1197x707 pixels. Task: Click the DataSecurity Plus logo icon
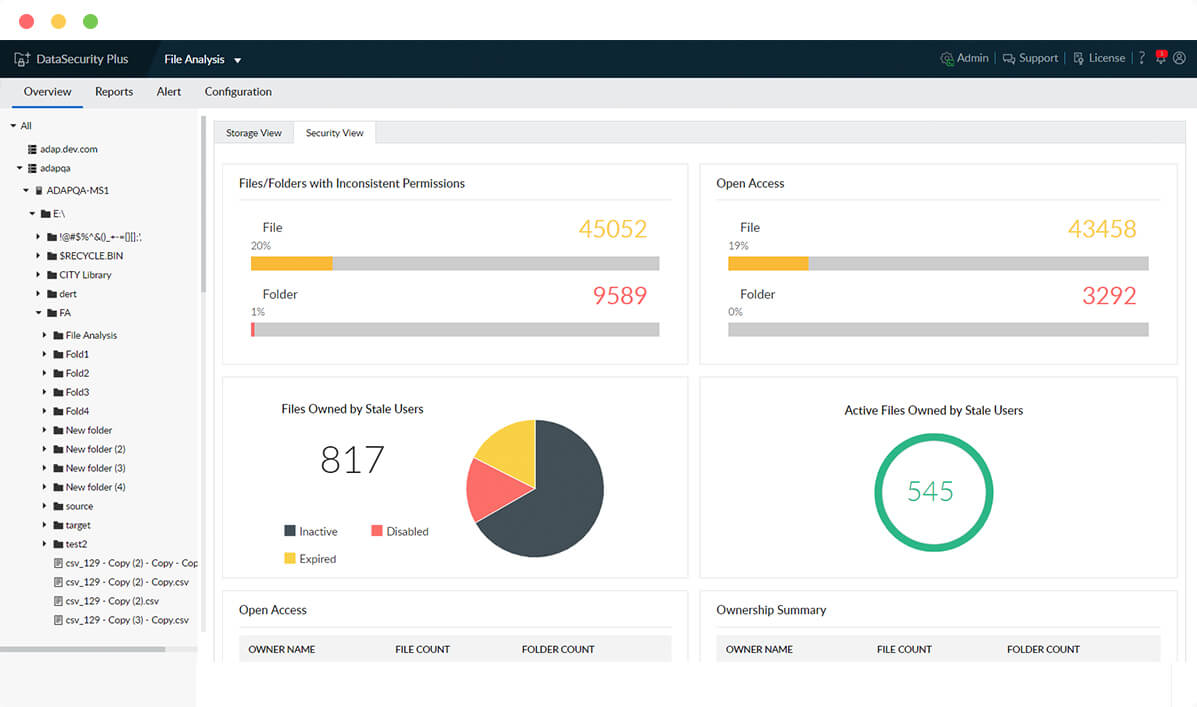tap(22, 59)
